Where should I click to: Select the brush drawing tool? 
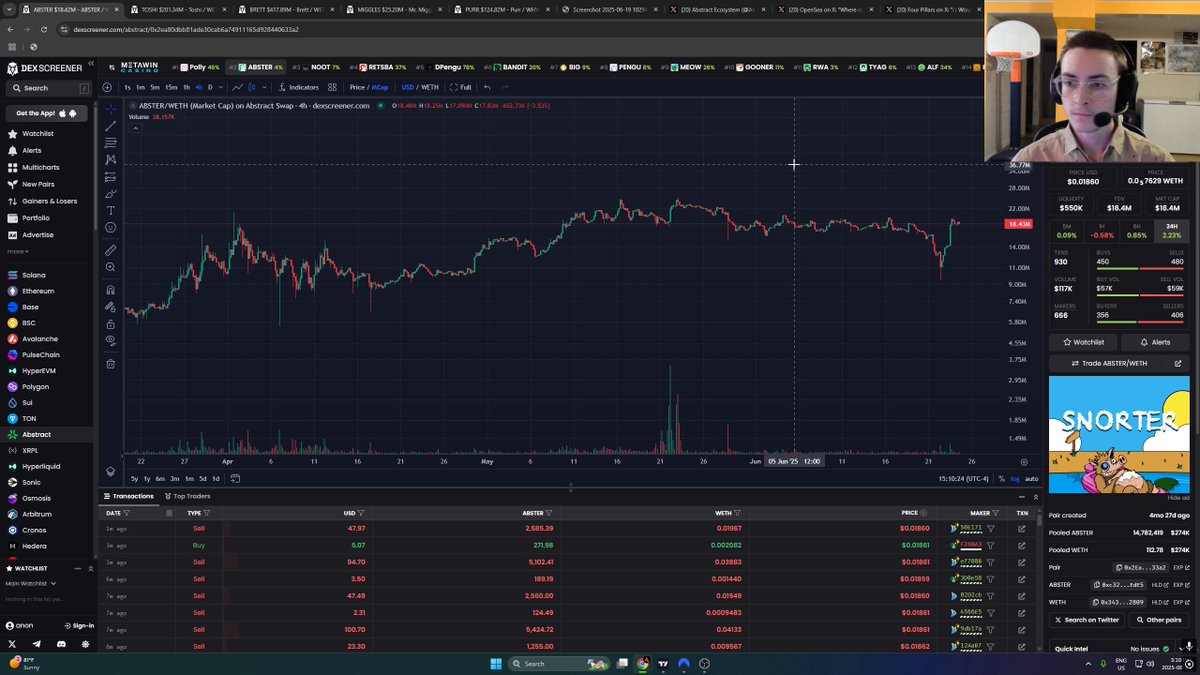[x=110, y=193]
